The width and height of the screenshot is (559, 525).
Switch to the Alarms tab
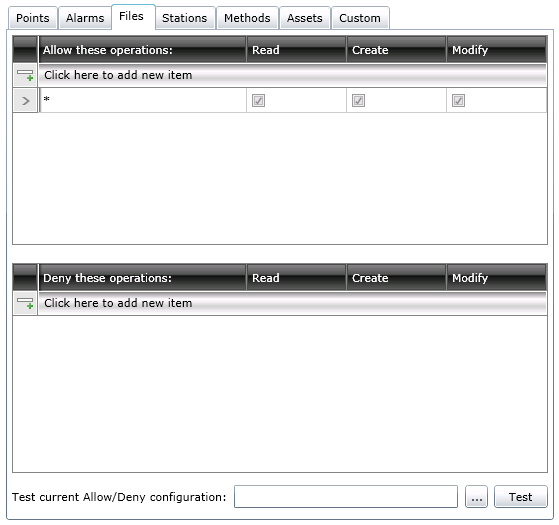(85, 18)
